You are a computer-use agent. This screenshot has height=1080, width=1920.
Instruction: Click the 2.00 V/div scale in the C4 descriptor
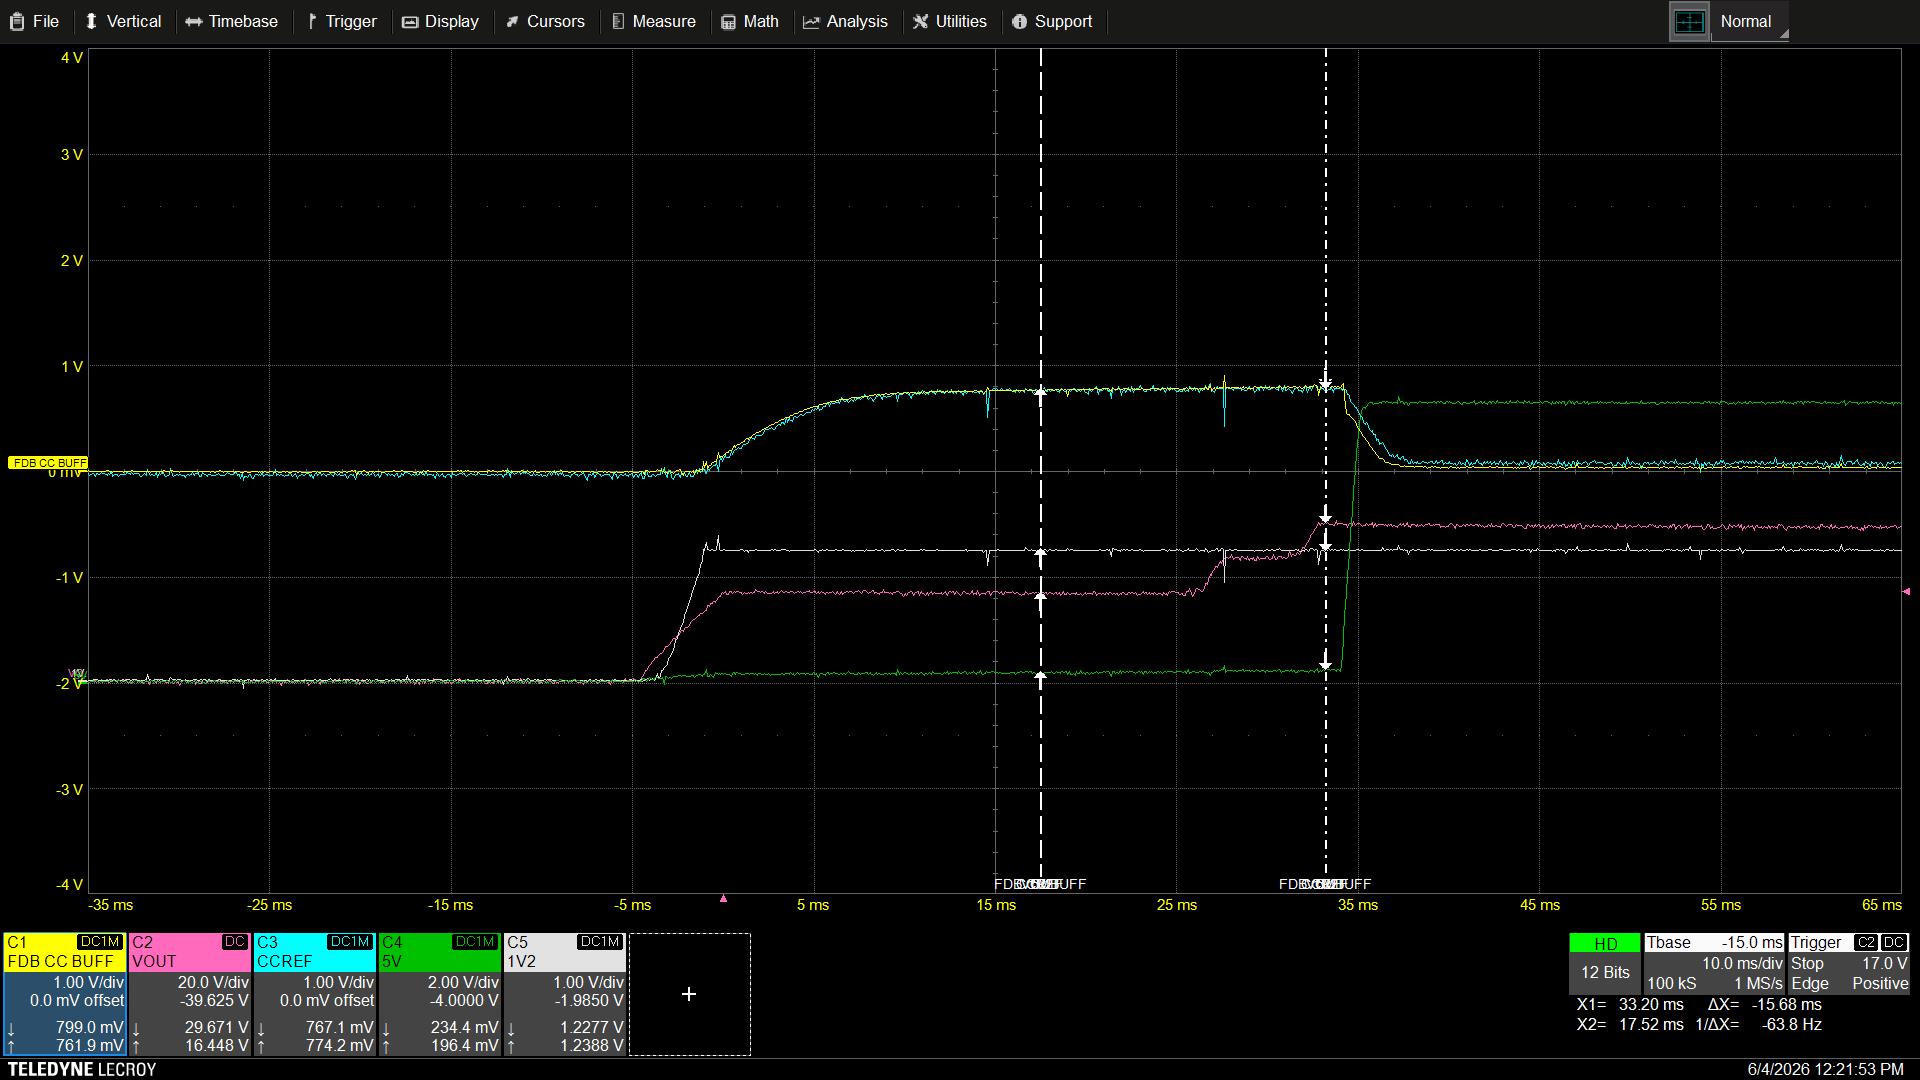click(463, 983)
